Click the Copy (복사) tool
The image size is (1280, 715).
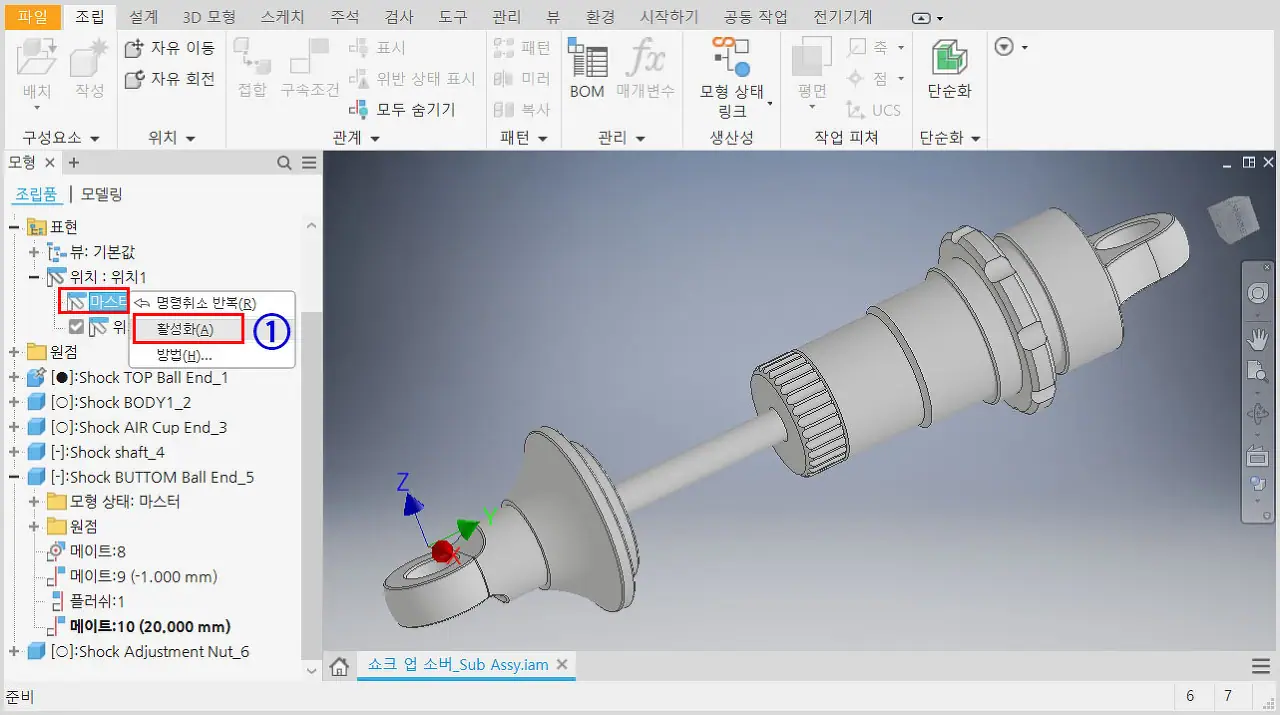(x=523, y=109)
